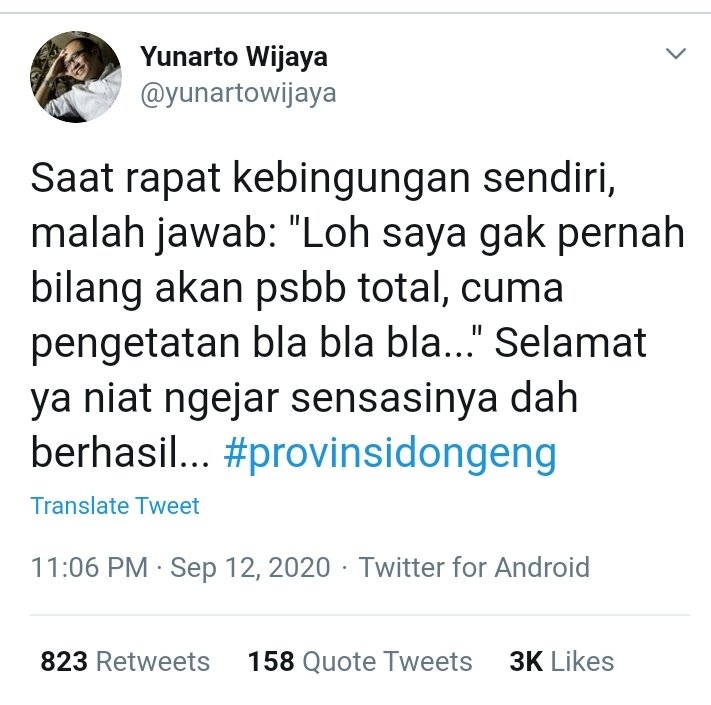Click the word "berhasil..." before the hashtag
This screenshot has width=711, height=705.
point(120,452)
